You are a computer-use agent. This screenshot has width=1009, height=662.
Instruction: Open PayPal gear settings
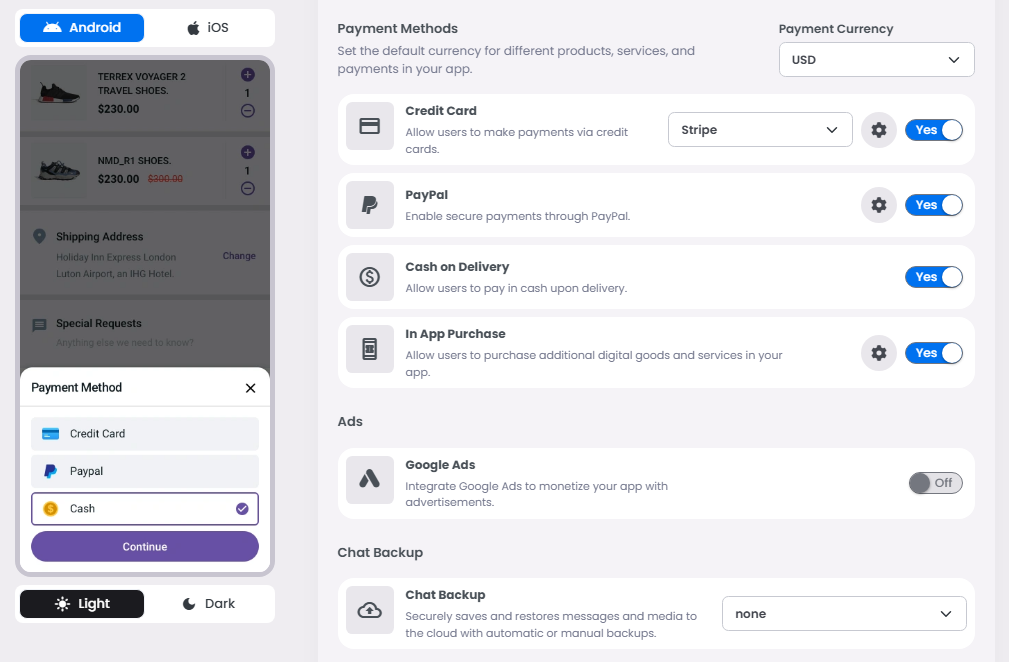(x=878, y=205)
